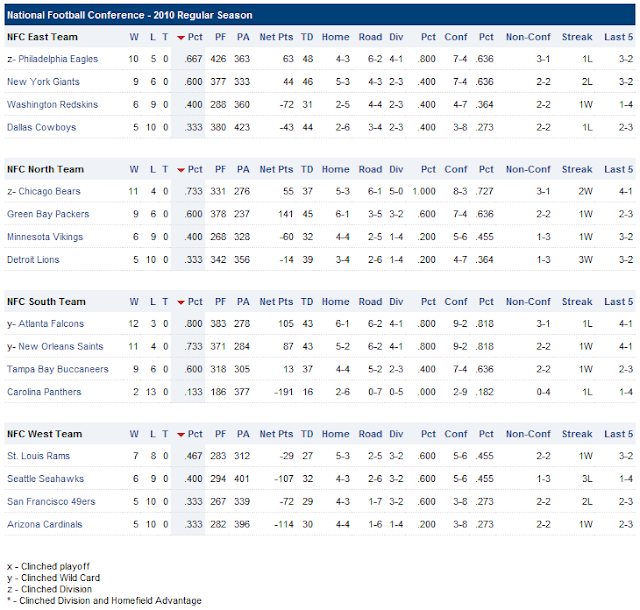This screenshot has width=640, height=610.
Task: Open the St. Louis Rams team link
Action: pyautogui.click(x=38, y=456)
